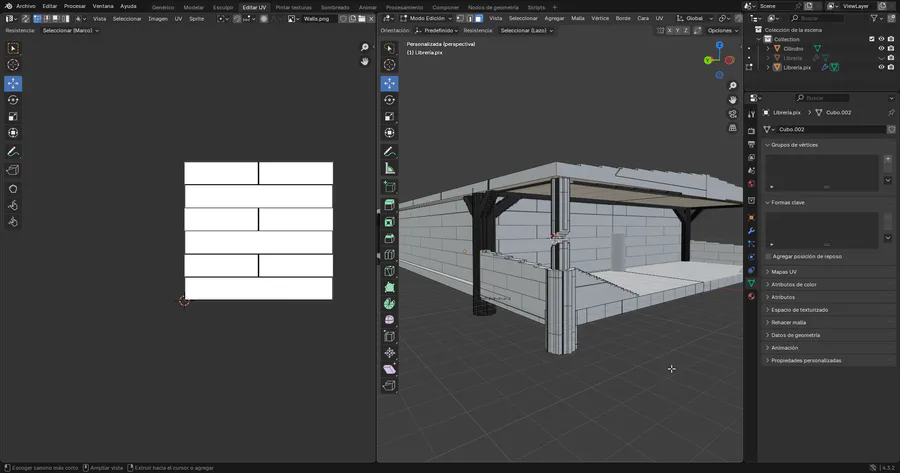Toggle camera view icon in 3D viewport
The image size is (900, 473).
click(733, 114)
